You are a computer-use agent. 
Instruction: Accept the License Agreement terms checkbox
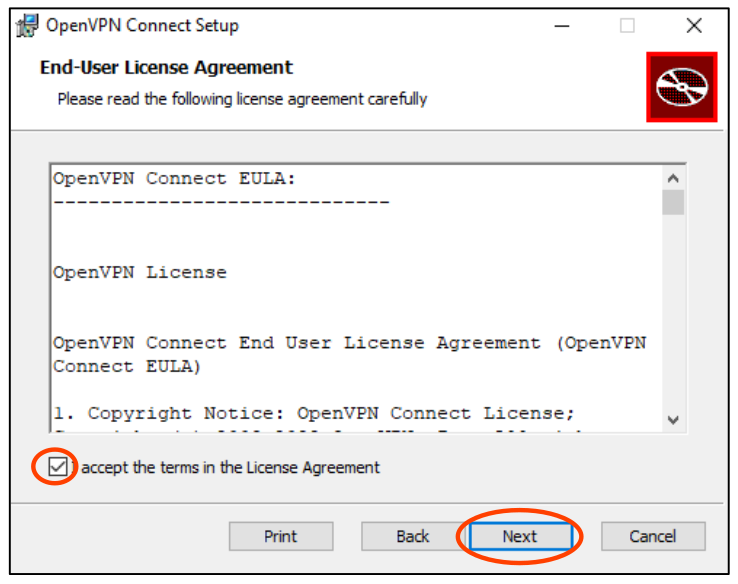pos(60,467)
